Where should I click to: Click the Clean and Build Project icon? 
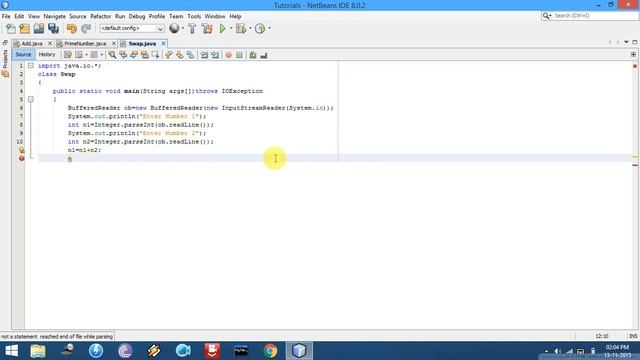tap(207, 29)
